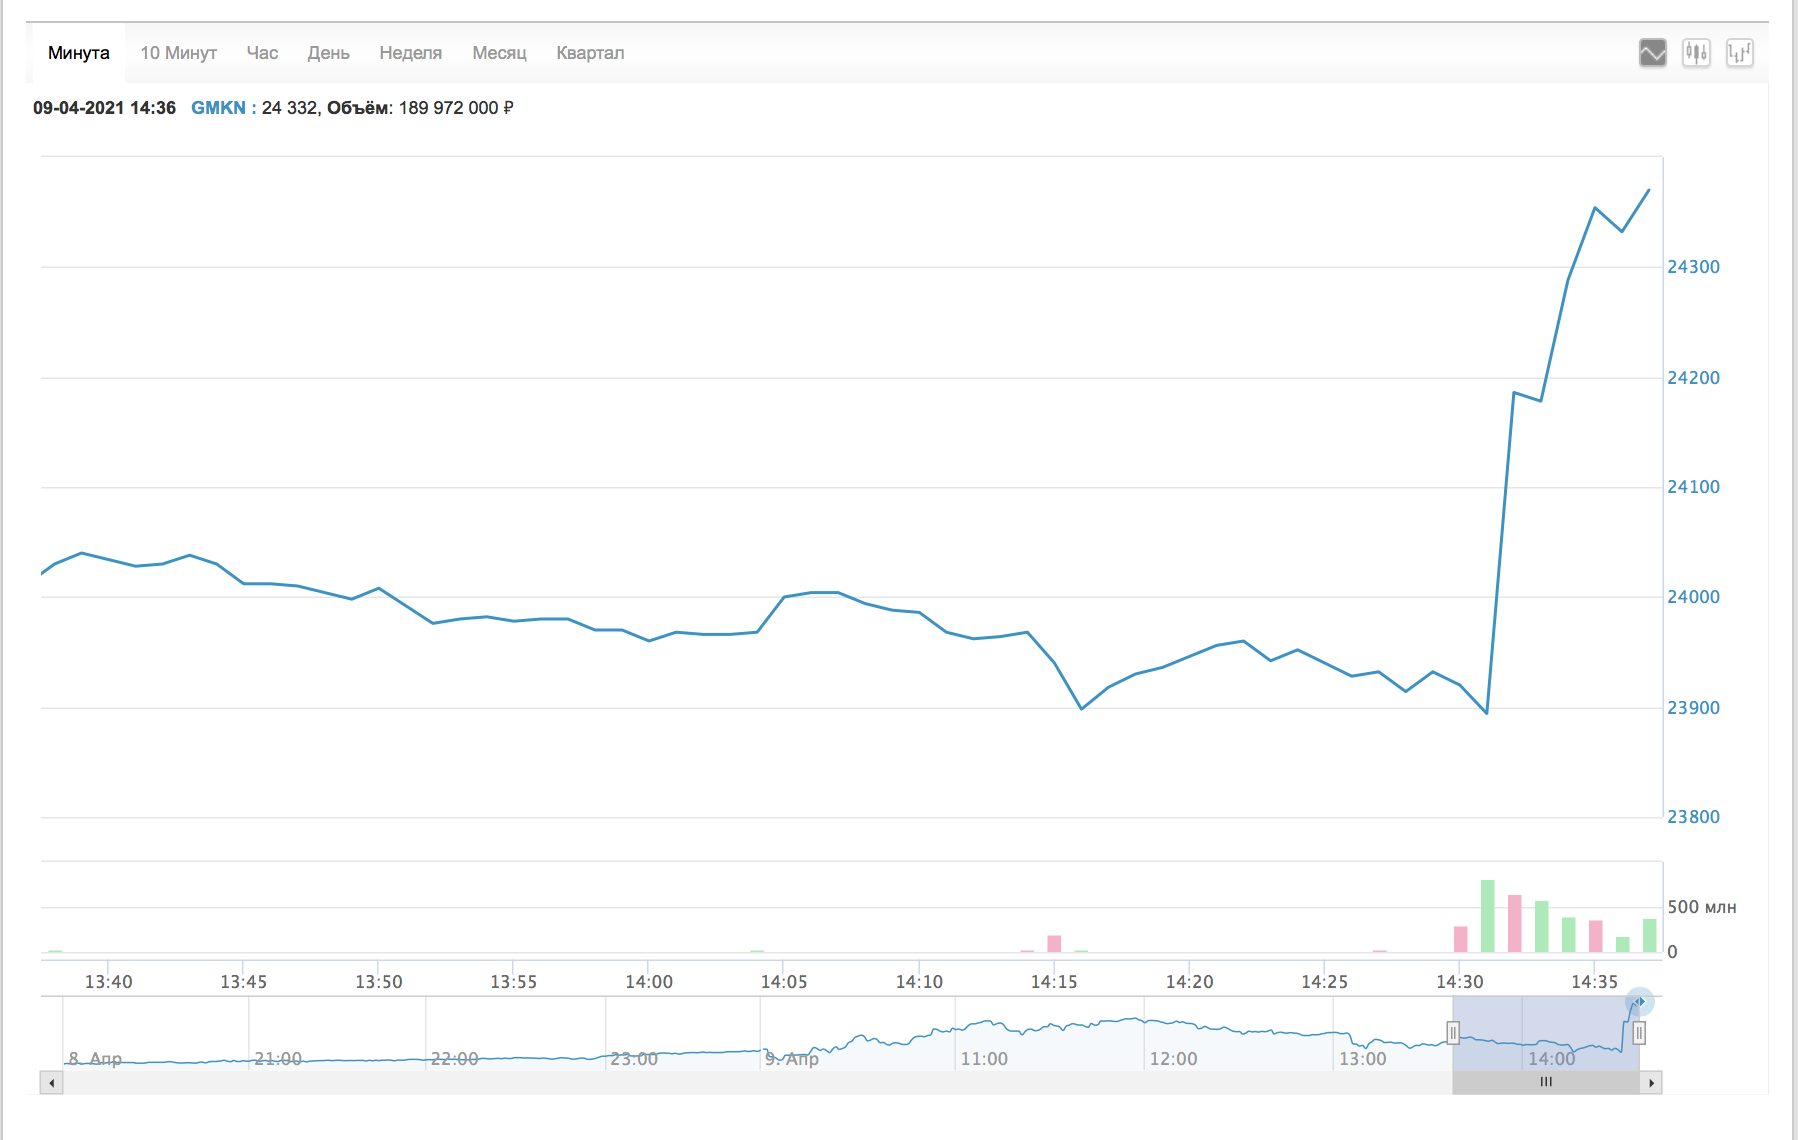The image size is (1798, 1140).
Task: Select candlestick chart type icon
Action: tap(1696, 53)
